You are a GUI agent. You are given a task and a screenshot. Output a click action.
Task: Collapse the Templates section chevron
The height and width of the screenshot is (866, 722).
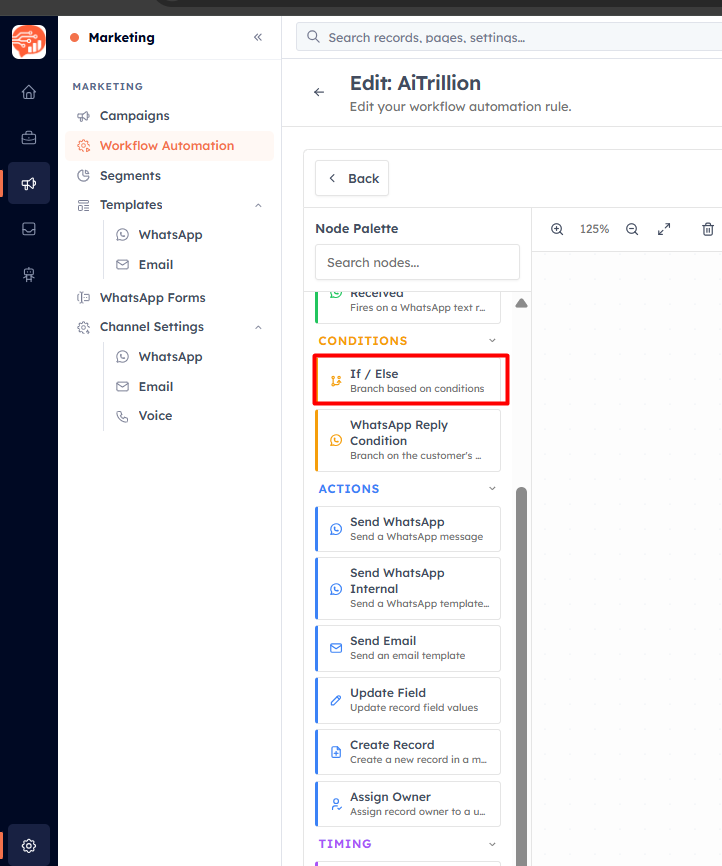[x=258, y=205]
